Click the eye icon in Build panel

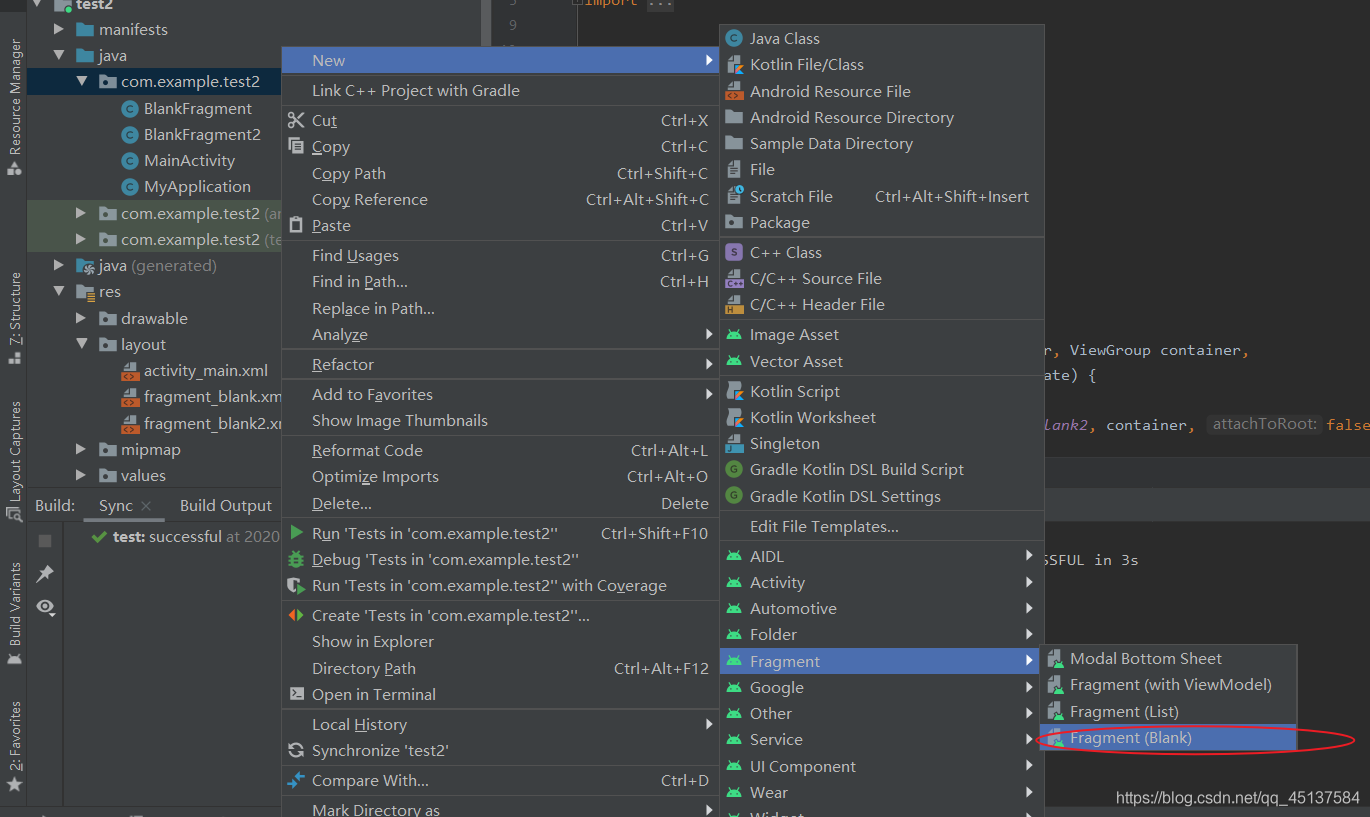pyautogui.click(x=45, y=607)
